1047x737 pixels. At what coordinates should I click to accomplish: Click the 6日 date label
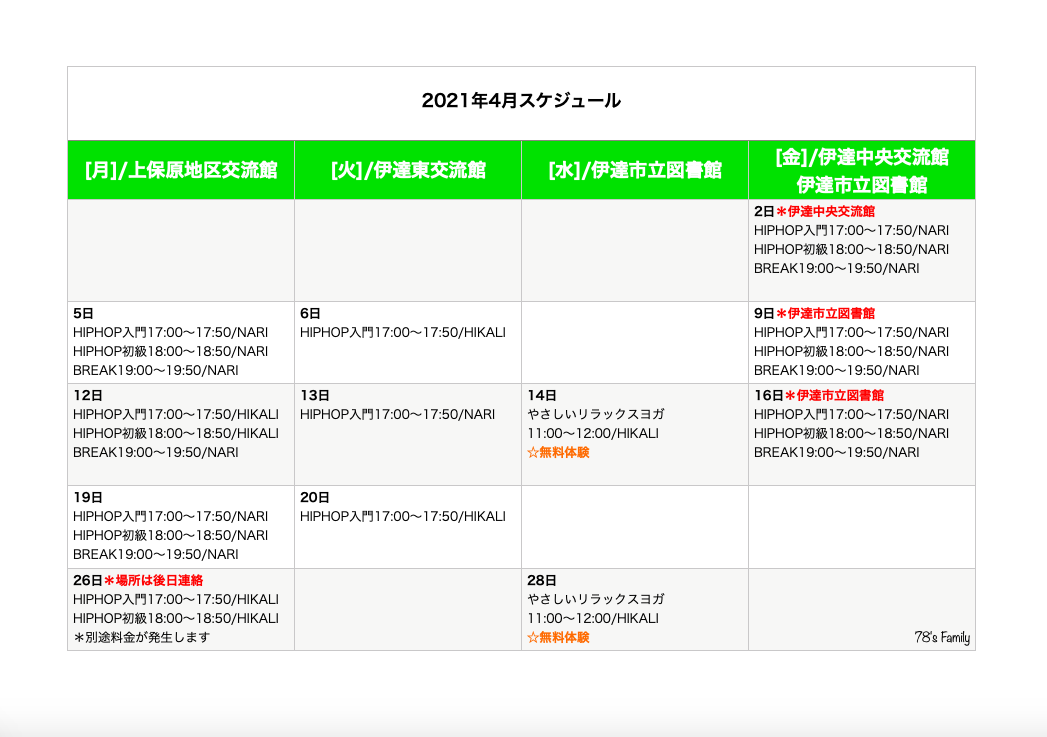(310, 314)
